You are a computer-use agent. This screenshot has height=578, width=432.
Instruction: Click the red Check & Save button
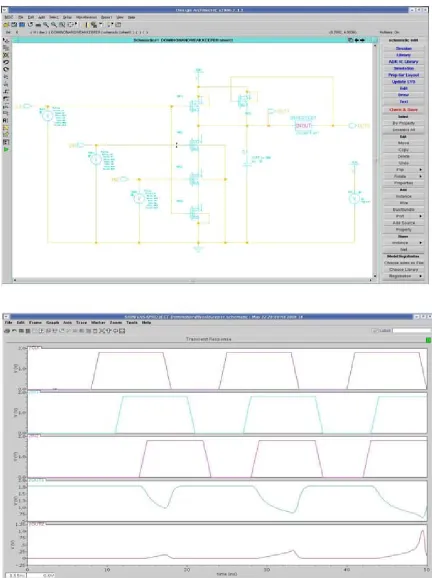tap(403, 109)
